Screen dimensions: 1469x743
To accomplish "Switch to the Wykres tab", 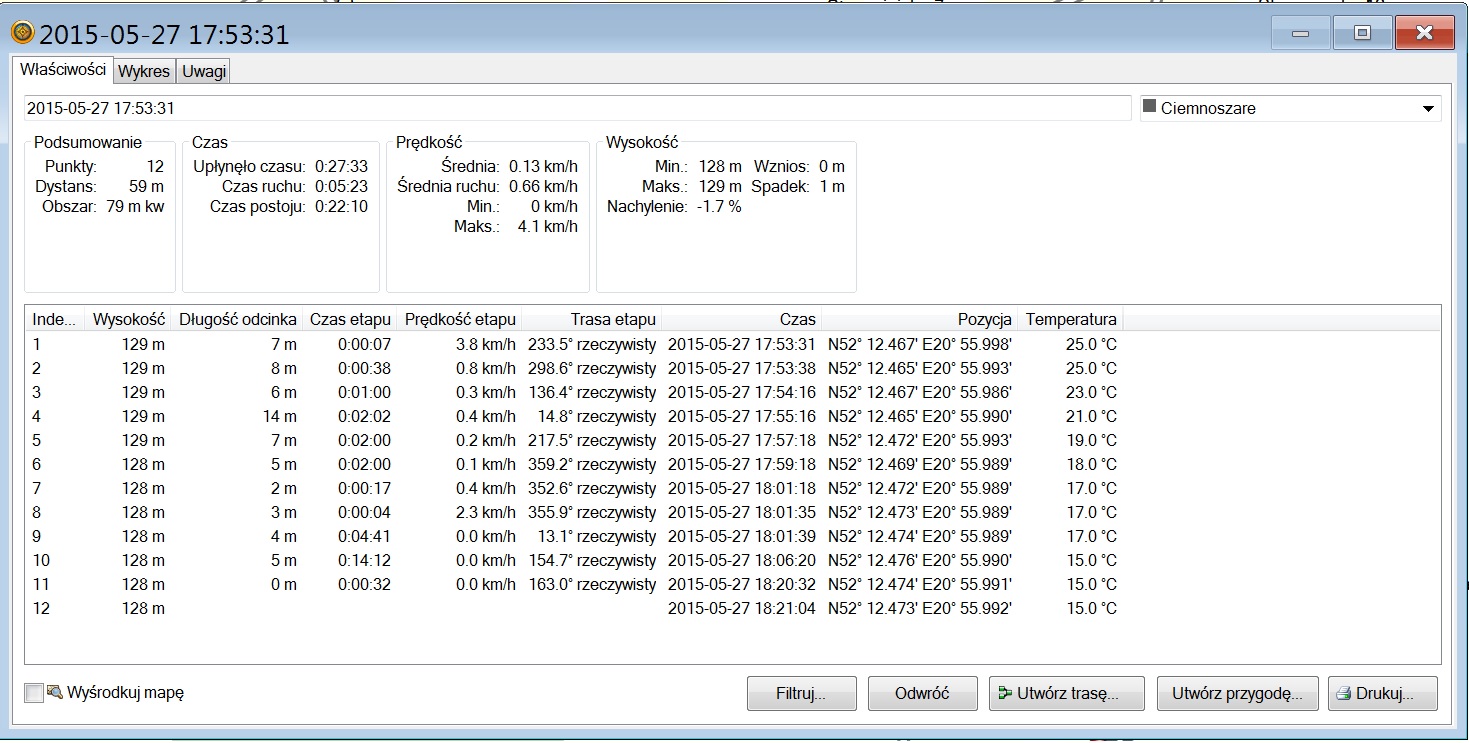I will point(144,72).
